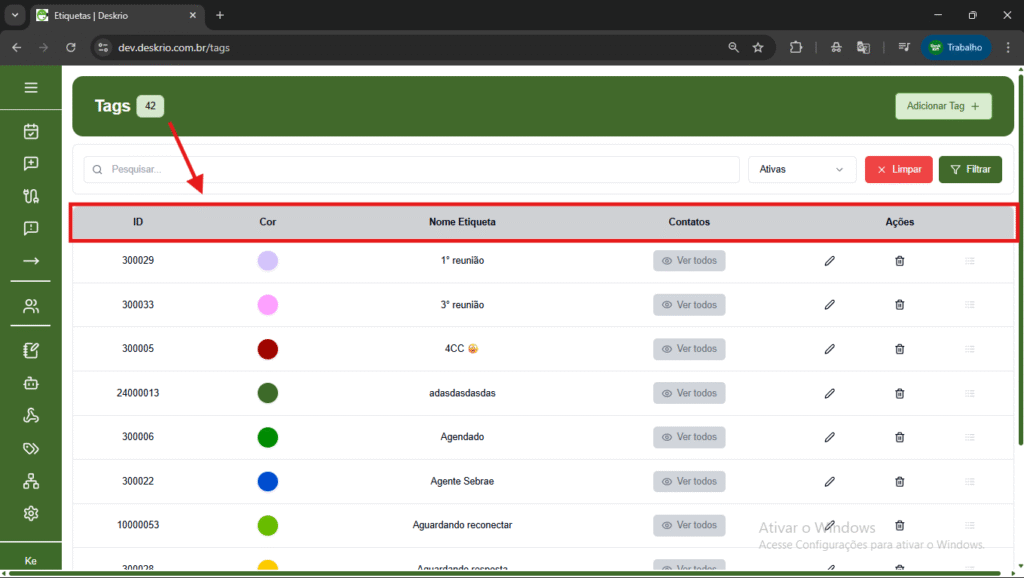The width and height of the screenshot is (1024, 578).
Task: Click the dark red color swatch for 4CC
Action: pyautogui.click(x=267, y=349)
